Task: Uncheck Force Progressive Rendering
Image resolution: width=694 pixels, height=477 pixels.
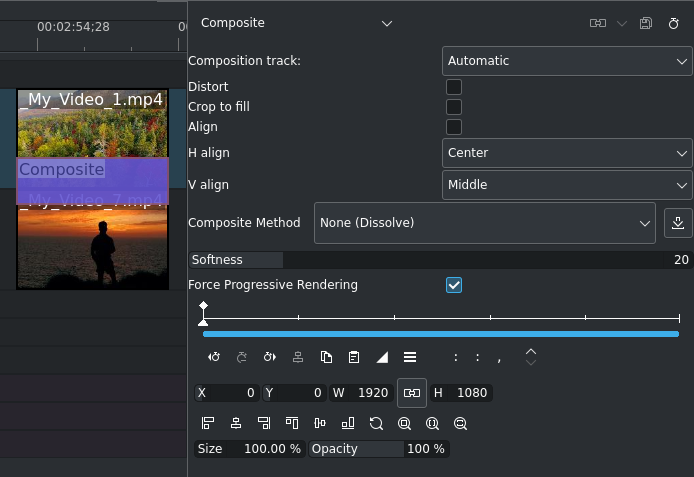Action: click(x=454, y=285)
